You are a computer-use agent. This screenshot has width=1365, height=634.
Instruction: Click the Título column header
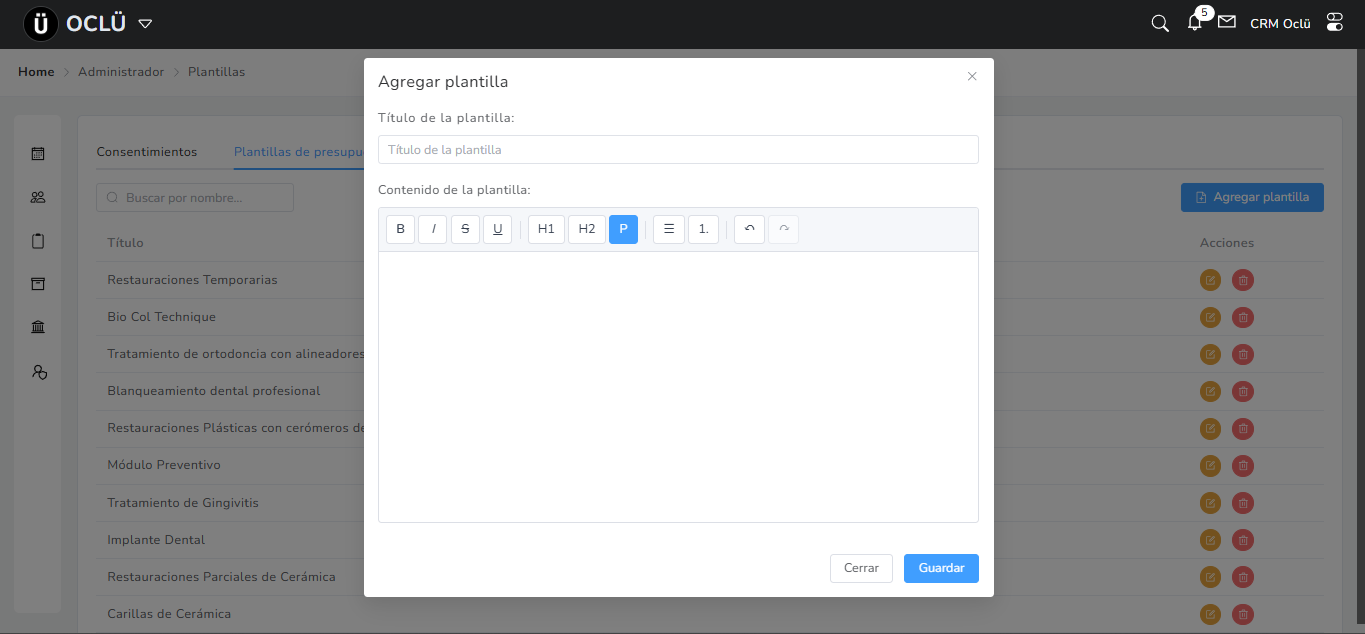pos(125,243)
